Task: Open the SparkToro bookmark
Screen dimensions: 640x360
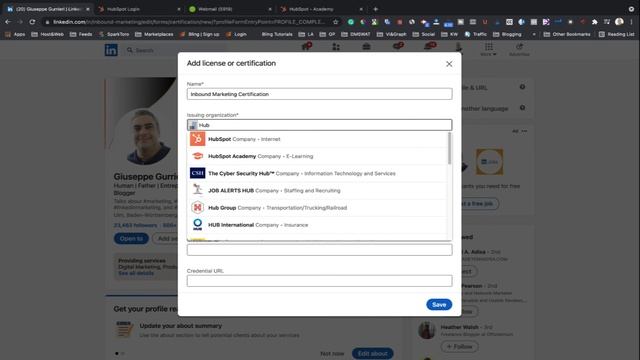Action: [x=114, y=34]
